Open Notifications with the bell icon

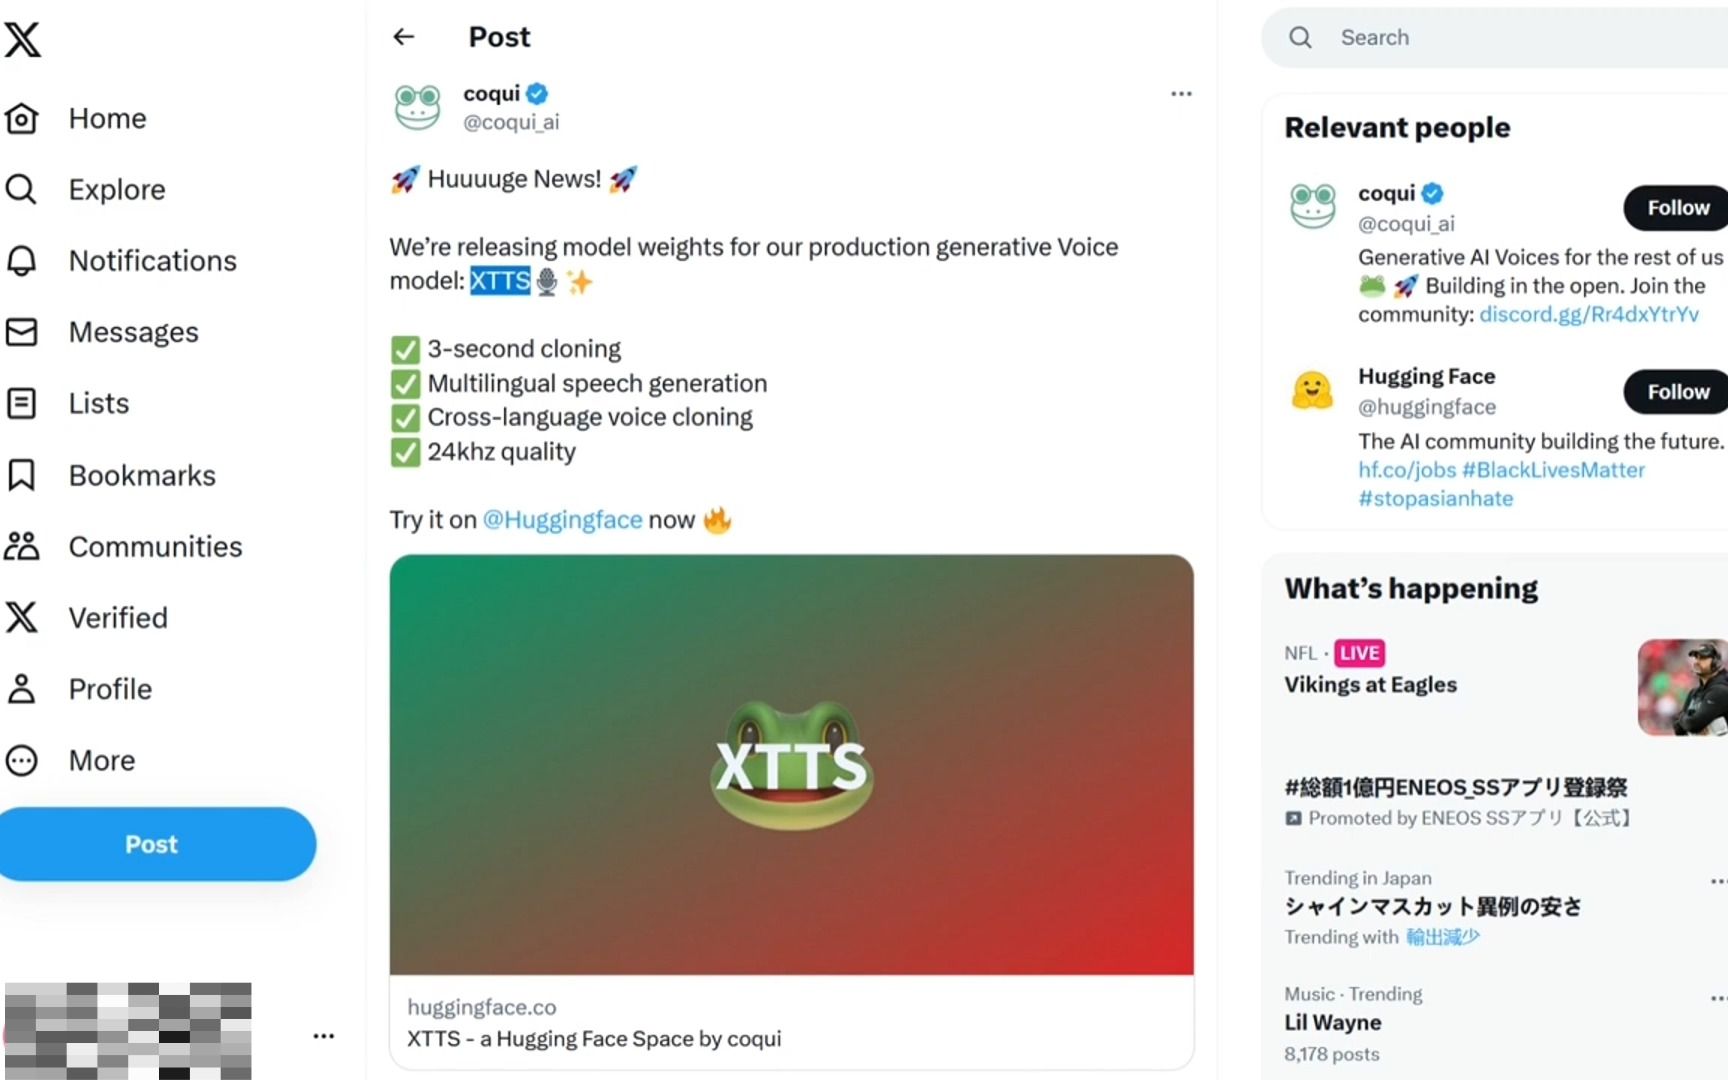coord(22,260)
